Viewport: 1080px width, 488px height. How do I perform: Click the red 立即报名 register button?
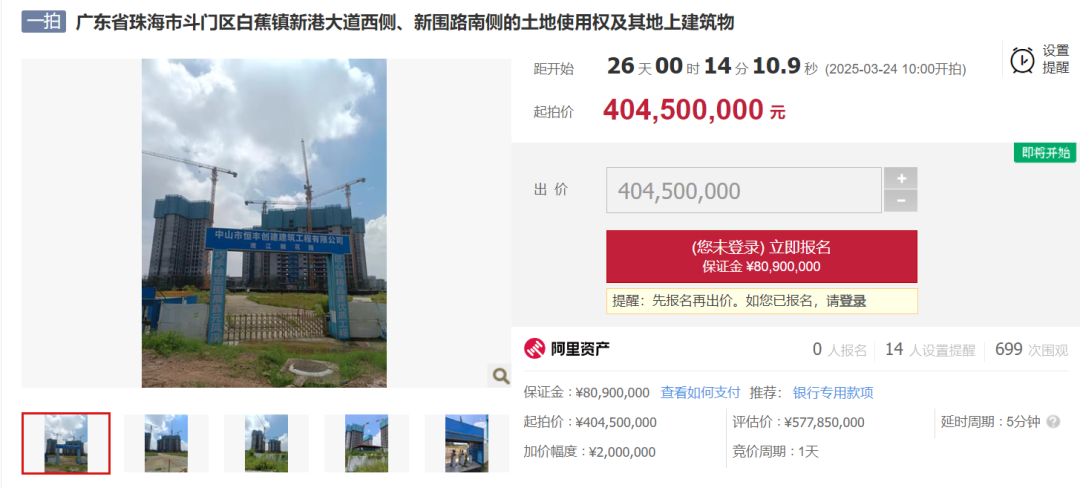tap(762, 256)
